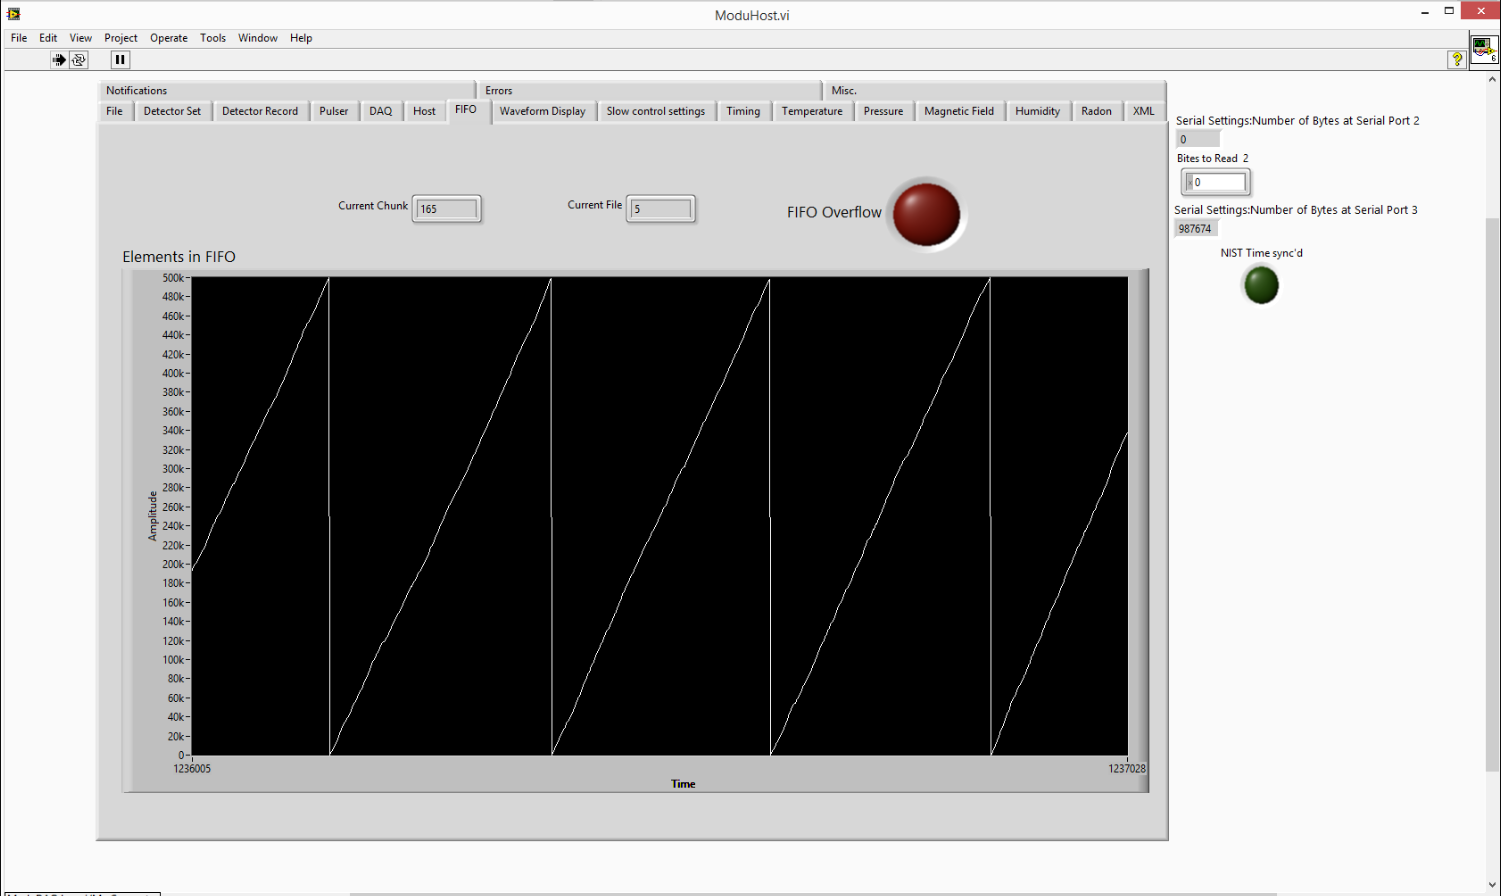Click the Current File indicator field
1501x896 pixels.
click(661, 209)
